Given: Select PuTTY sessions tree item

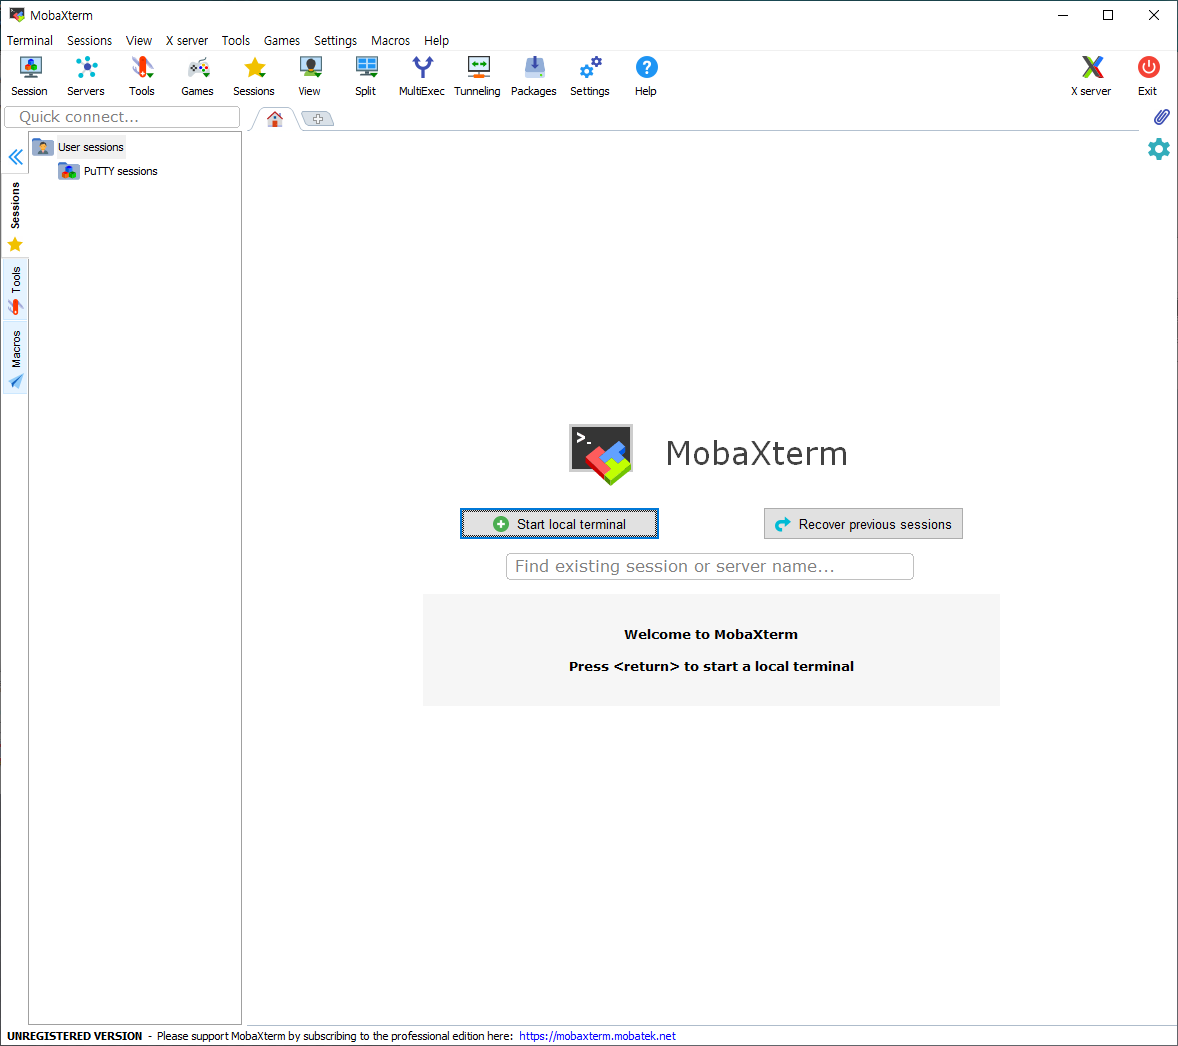Looking at the screenshot, I should coord(121,171).
